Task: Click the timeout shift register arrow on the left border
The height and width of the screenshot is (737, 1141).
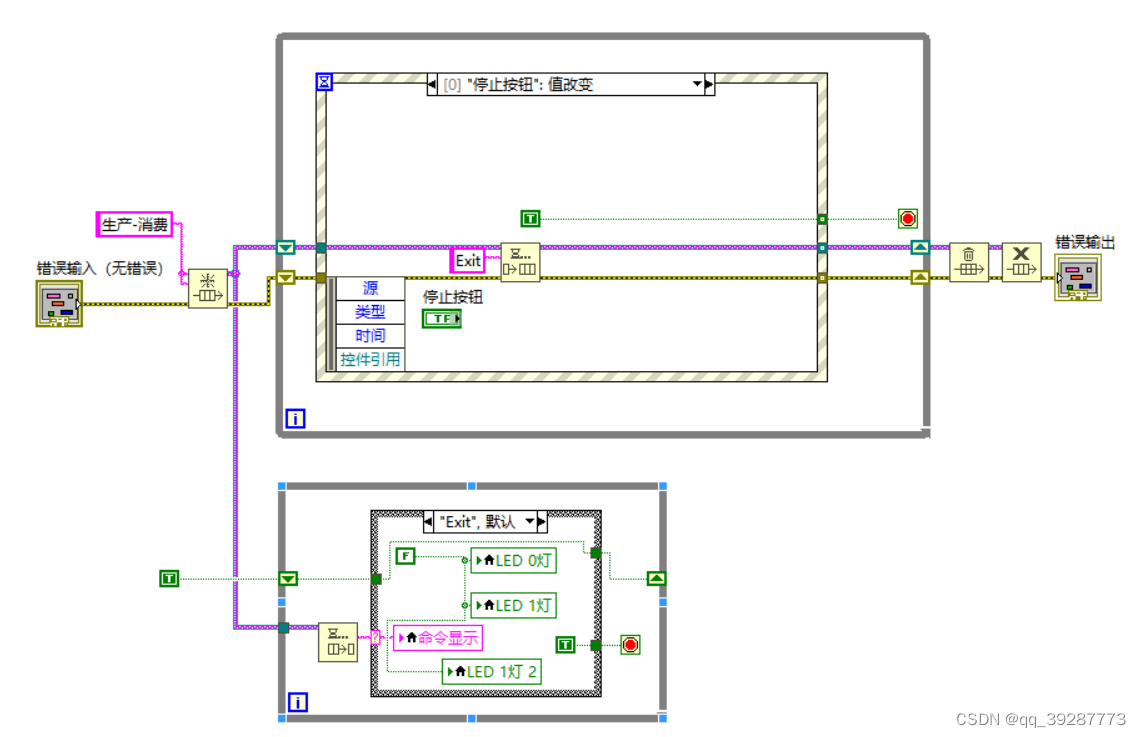Action: pyautogui.click(x=286, y=248)
